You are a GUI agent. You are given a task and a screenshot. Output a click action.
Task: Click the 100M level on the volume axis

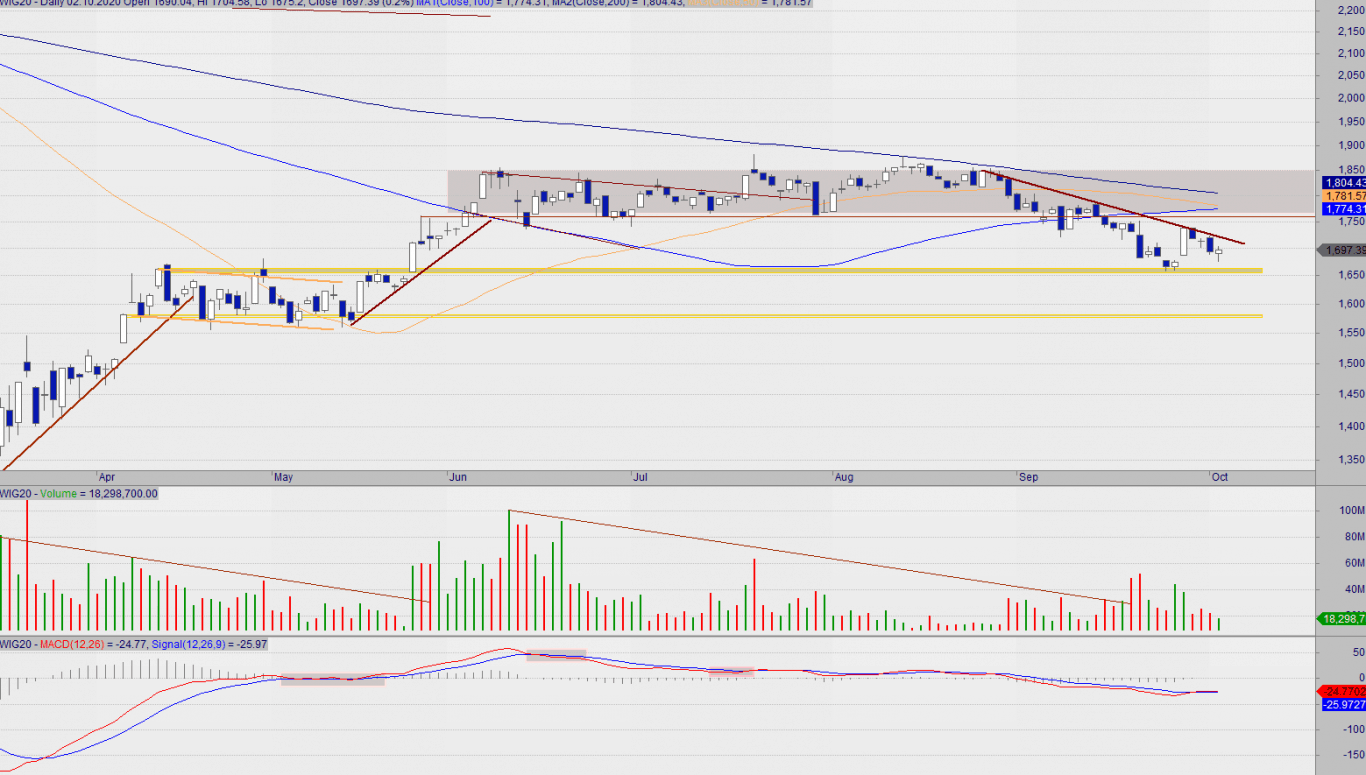pyautogui.click(x=1352, y=511)
